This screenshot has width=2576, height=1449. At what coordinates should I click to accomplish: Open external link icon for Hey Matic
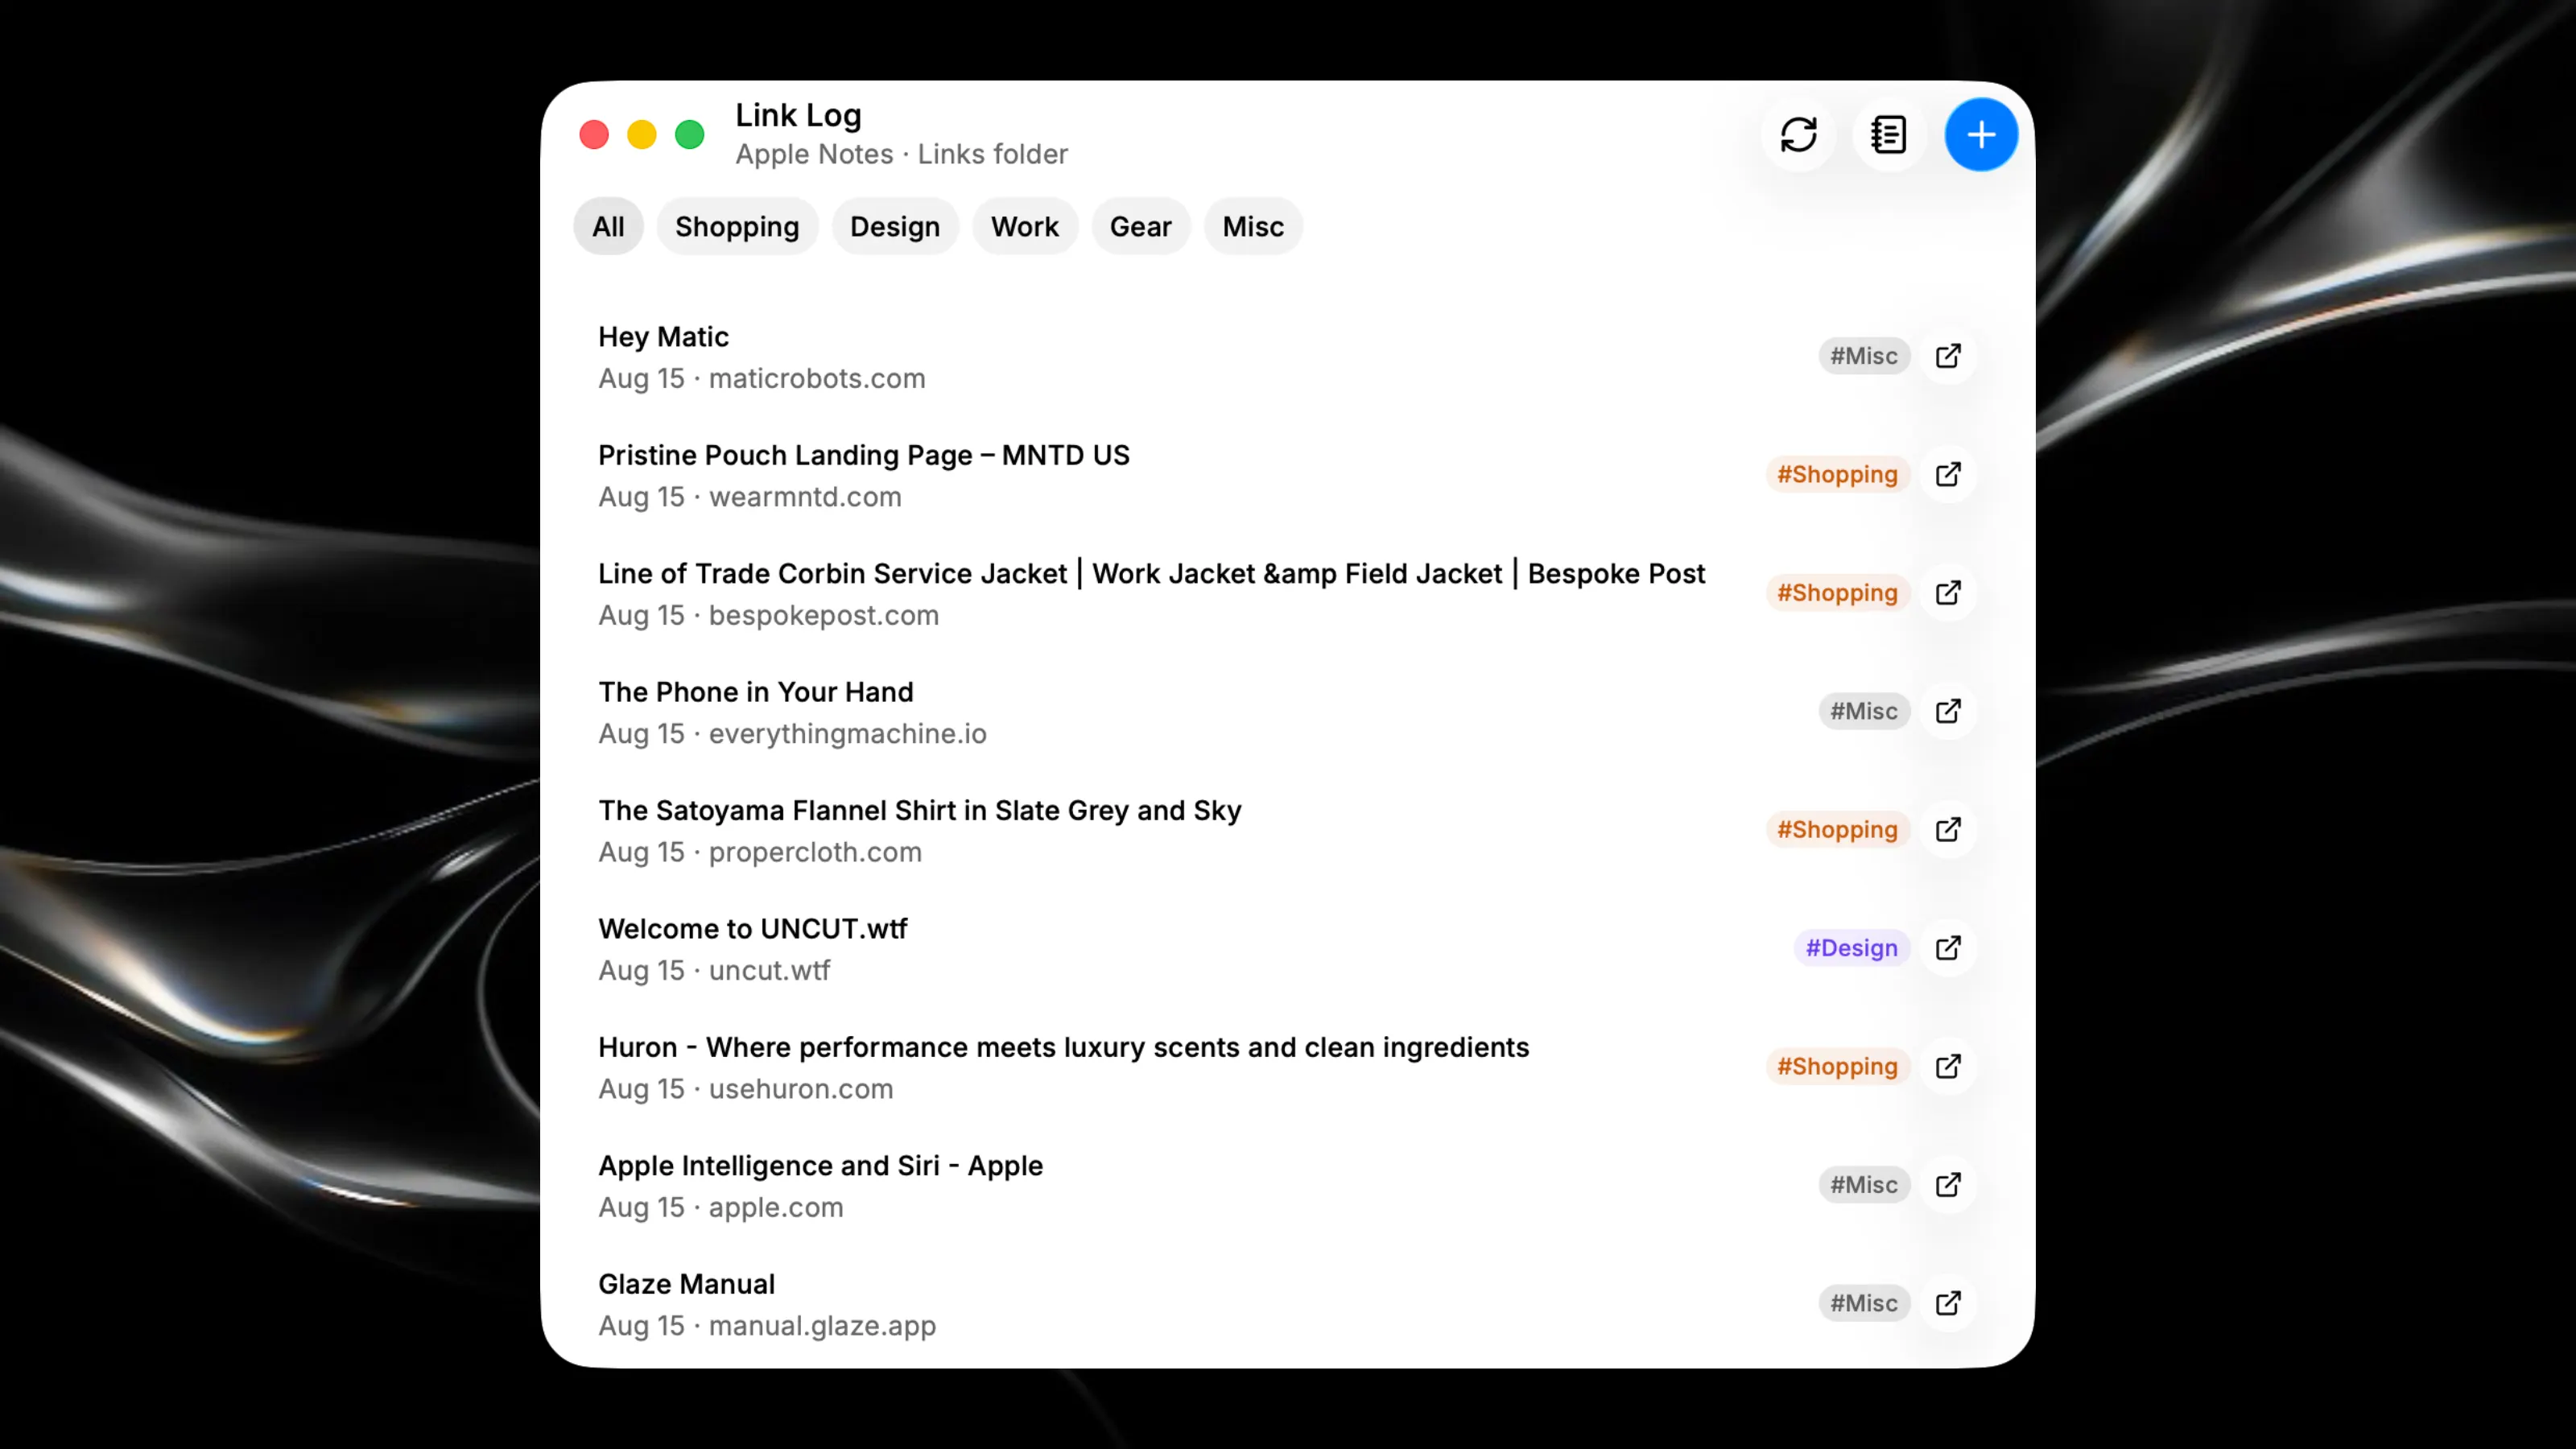1948,356
